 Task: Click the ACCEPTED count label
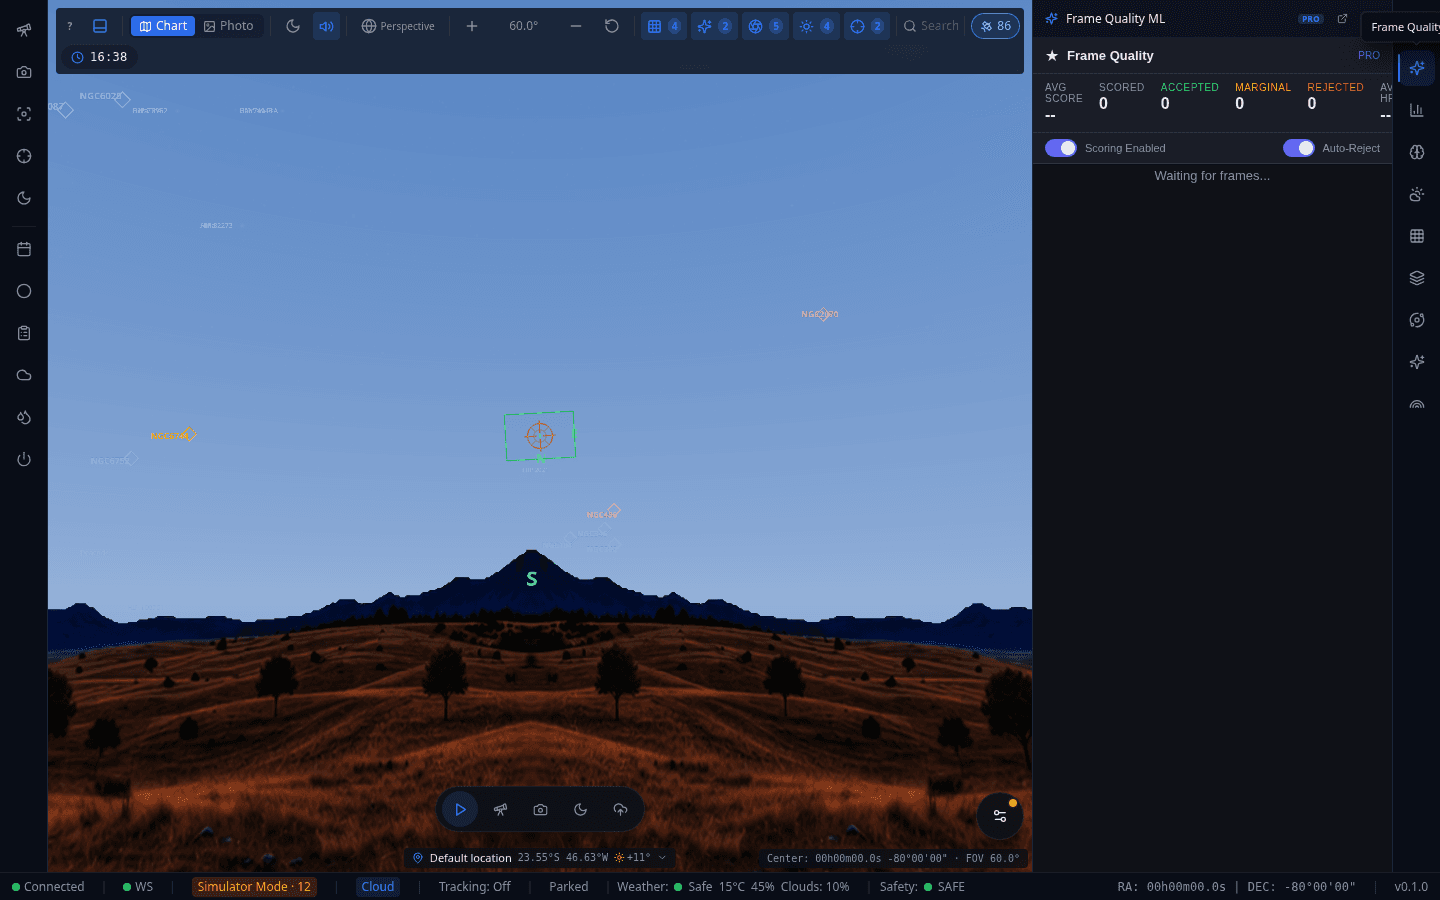pos(1190,87)
